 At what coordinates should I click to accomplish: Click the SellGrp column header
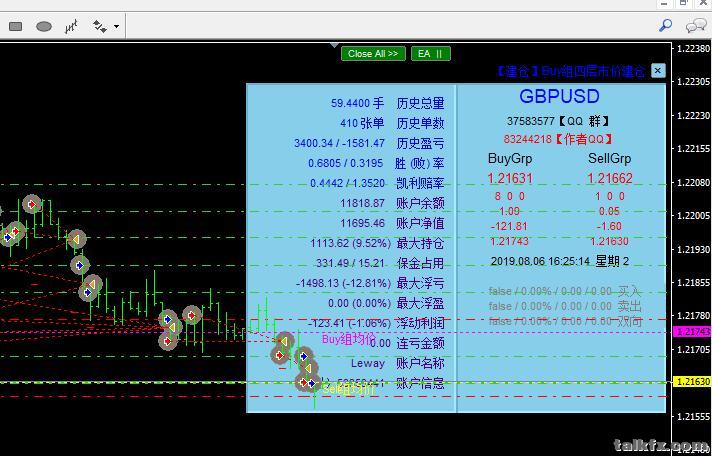click(x=609, y=159)
